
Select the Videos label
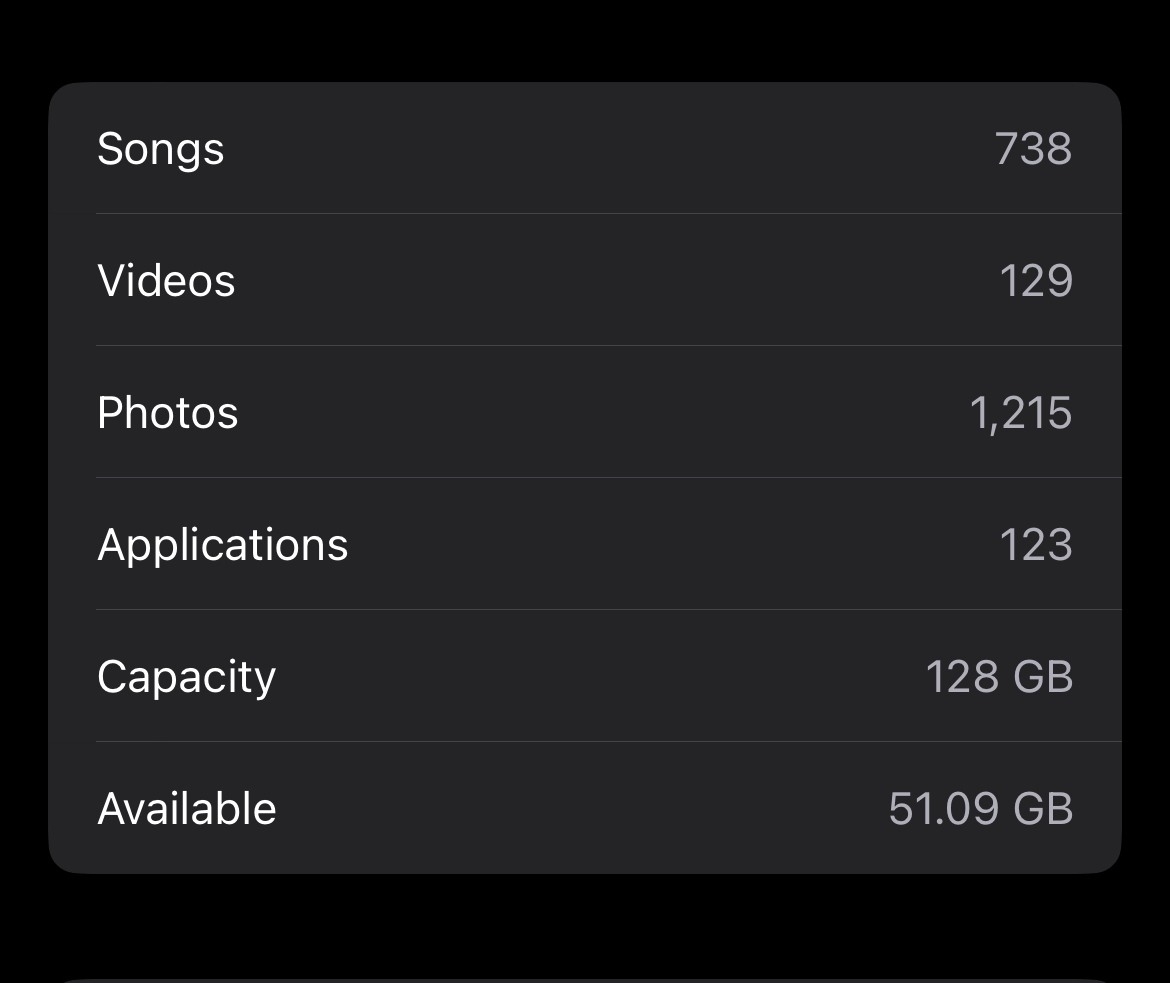166,281
